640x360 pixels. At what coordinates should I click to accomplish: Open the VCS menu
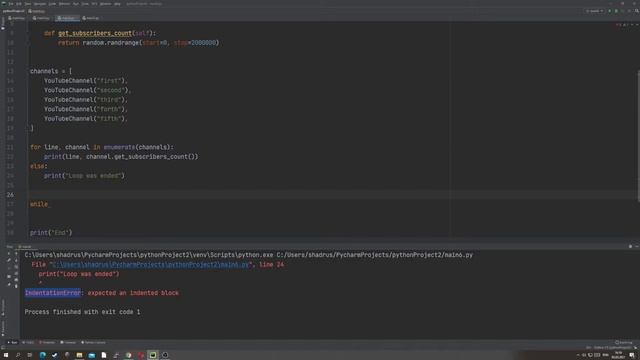94,4
